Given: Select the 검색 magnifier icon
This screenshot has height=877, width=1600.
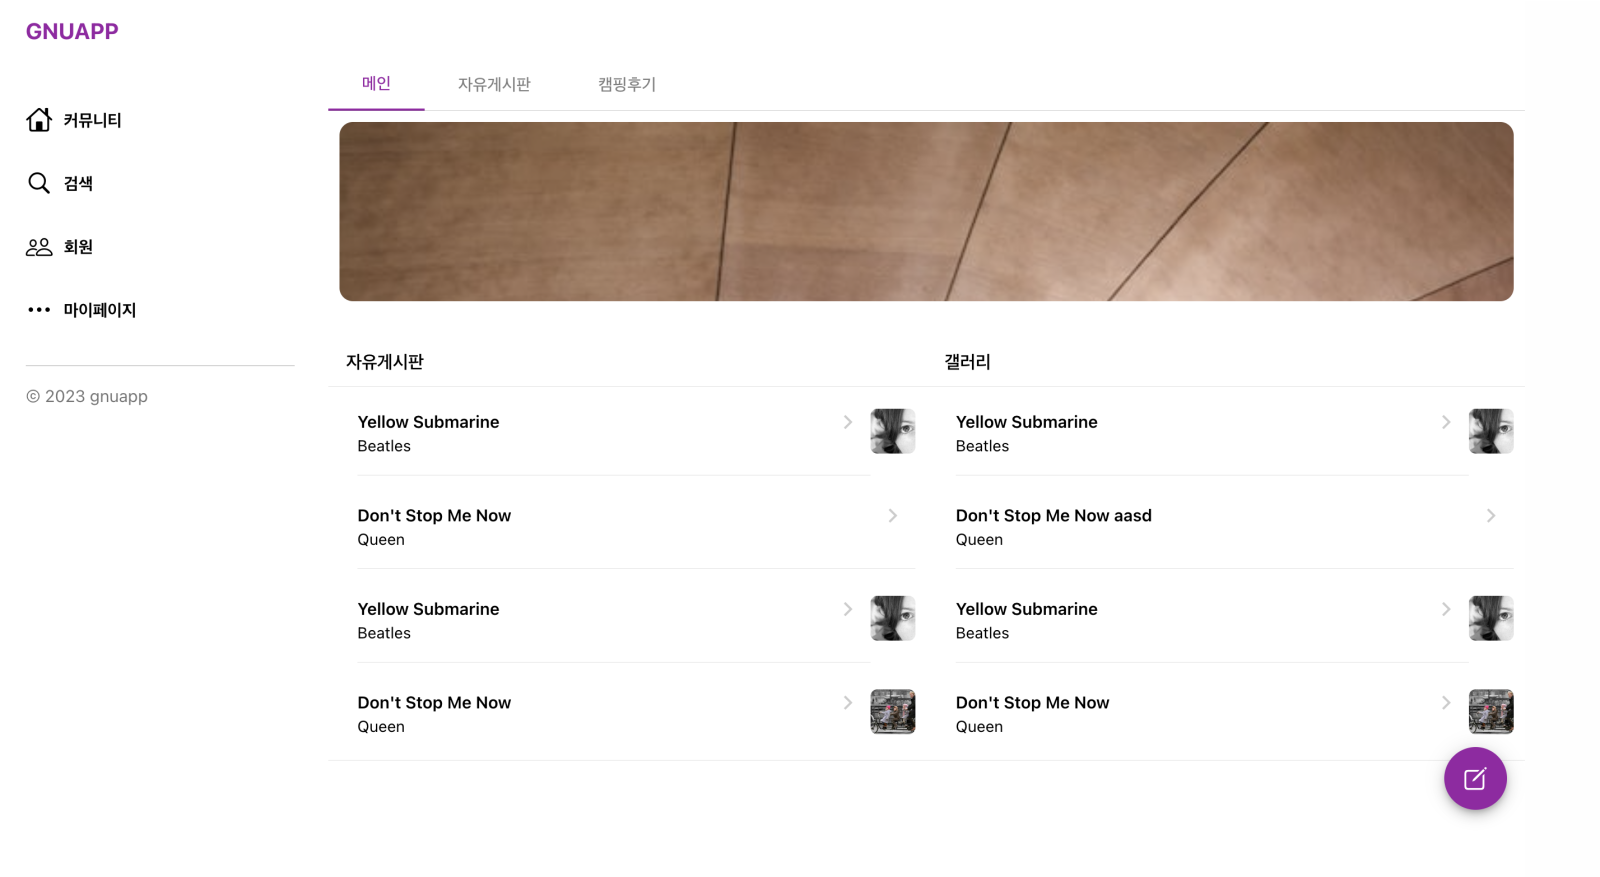Looking at the screenshot, I should 38,183.
